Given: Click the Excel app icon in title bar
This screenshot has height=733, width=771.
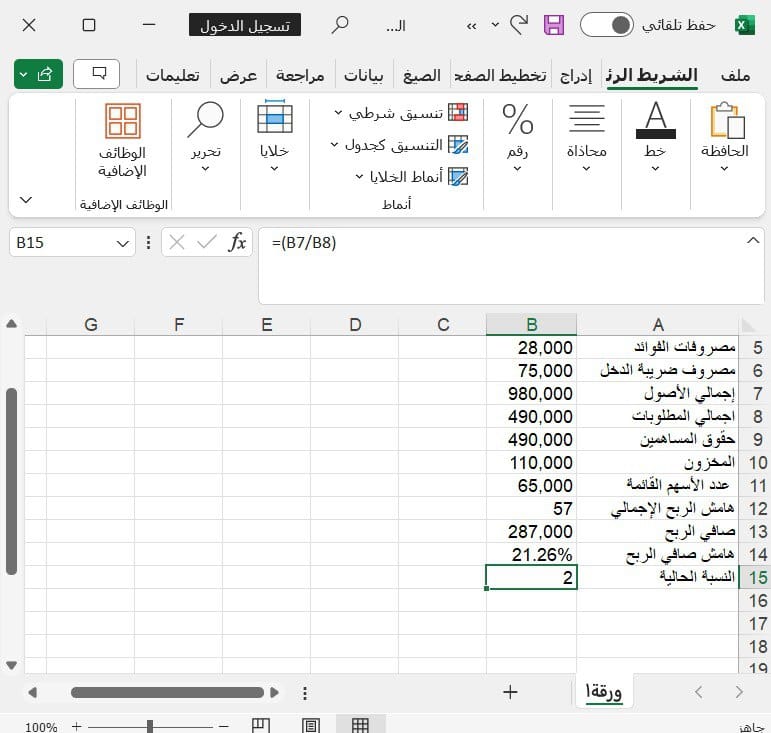Looking at the screenshot, I should (744, 25).
